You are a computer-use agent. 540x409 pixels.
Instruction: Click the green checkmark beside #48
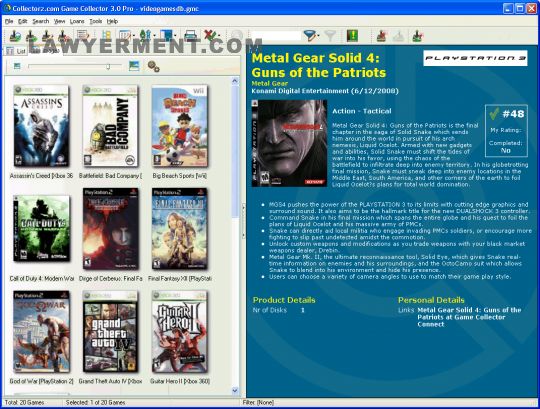pos(494,113)
